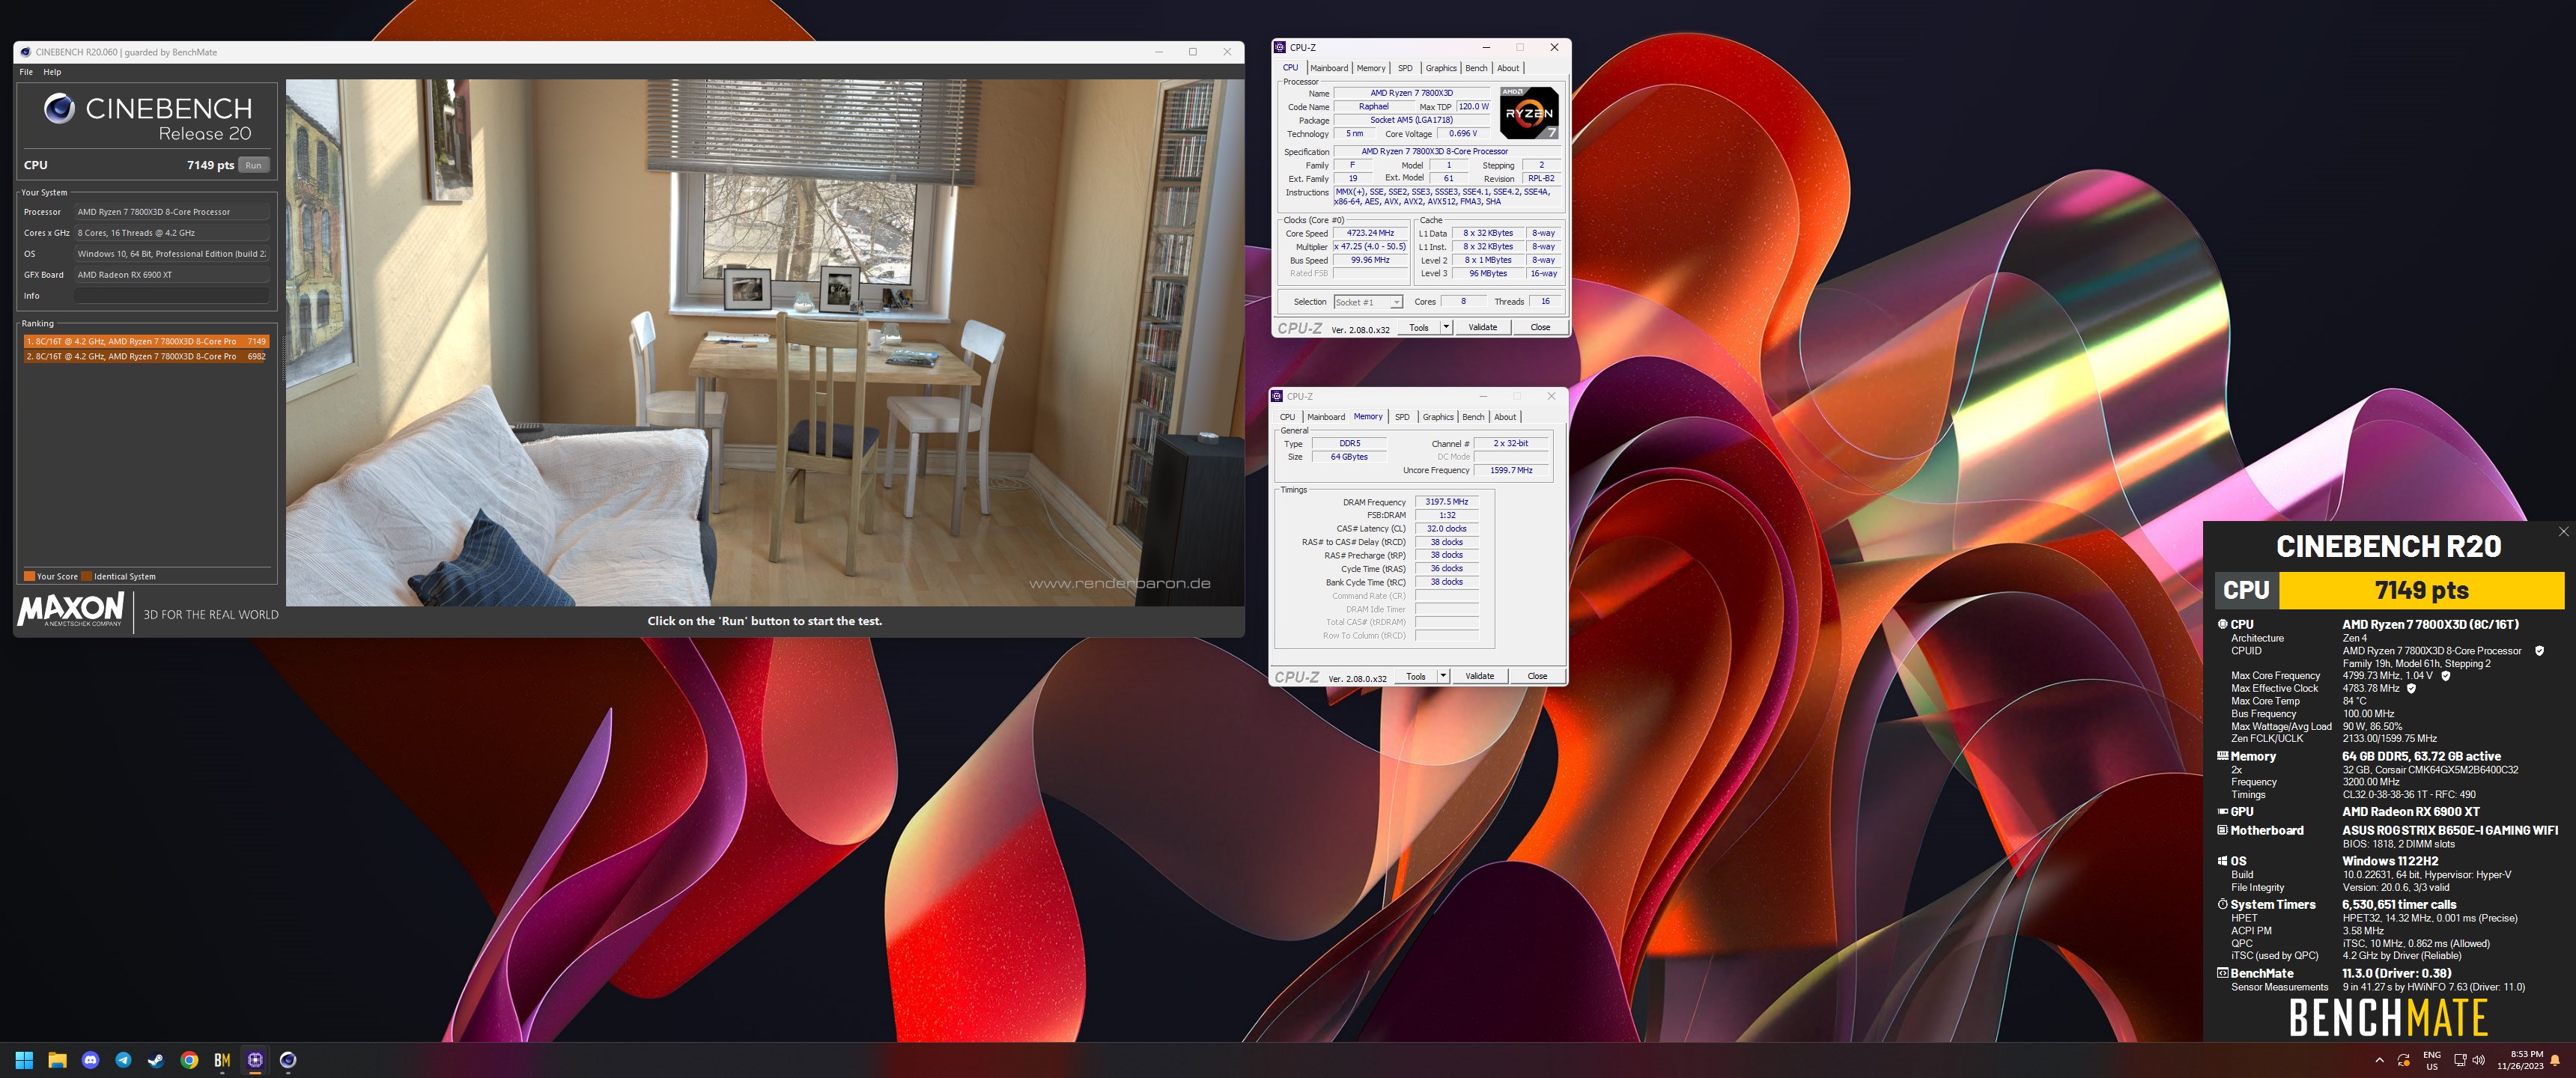Open the volume speaker tray icon
This screenshot has height=1078, width=2576.
coord(2478,1060)
